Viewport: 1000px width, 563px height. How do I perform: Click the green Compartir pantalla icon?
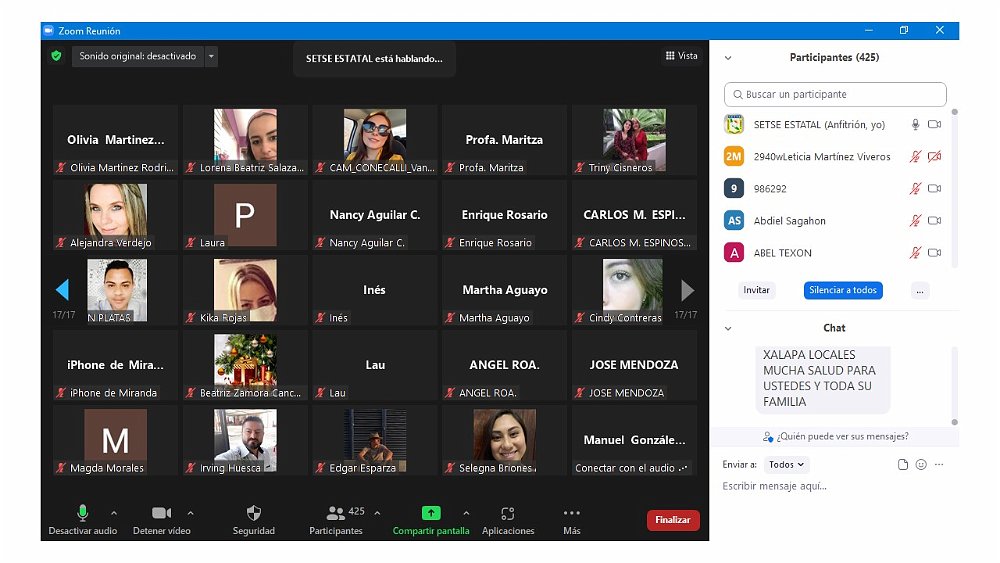431,513
